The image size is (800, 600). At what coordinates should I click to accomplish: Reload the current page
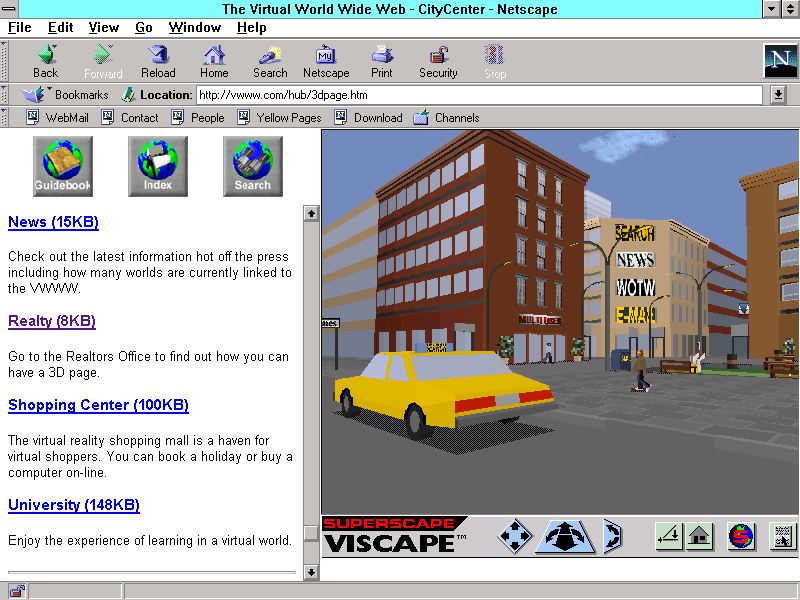(158, 61)
